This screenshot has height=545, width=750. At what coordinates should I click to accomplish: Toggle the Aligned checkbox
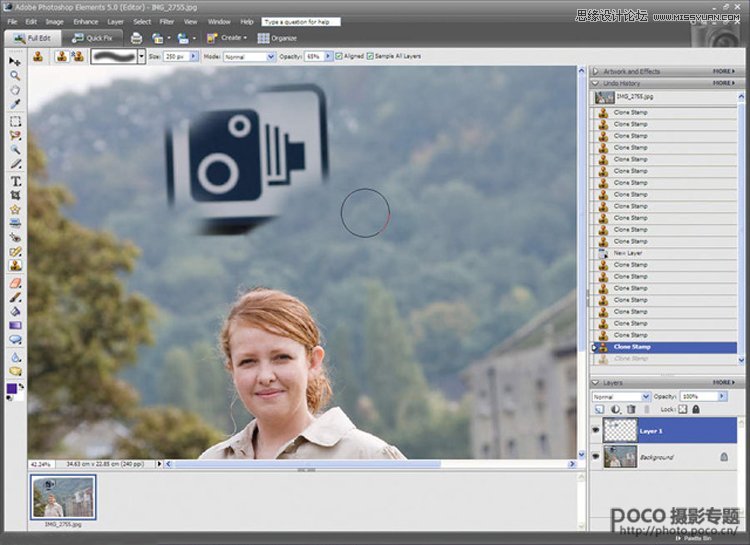[x=337, y=56]
